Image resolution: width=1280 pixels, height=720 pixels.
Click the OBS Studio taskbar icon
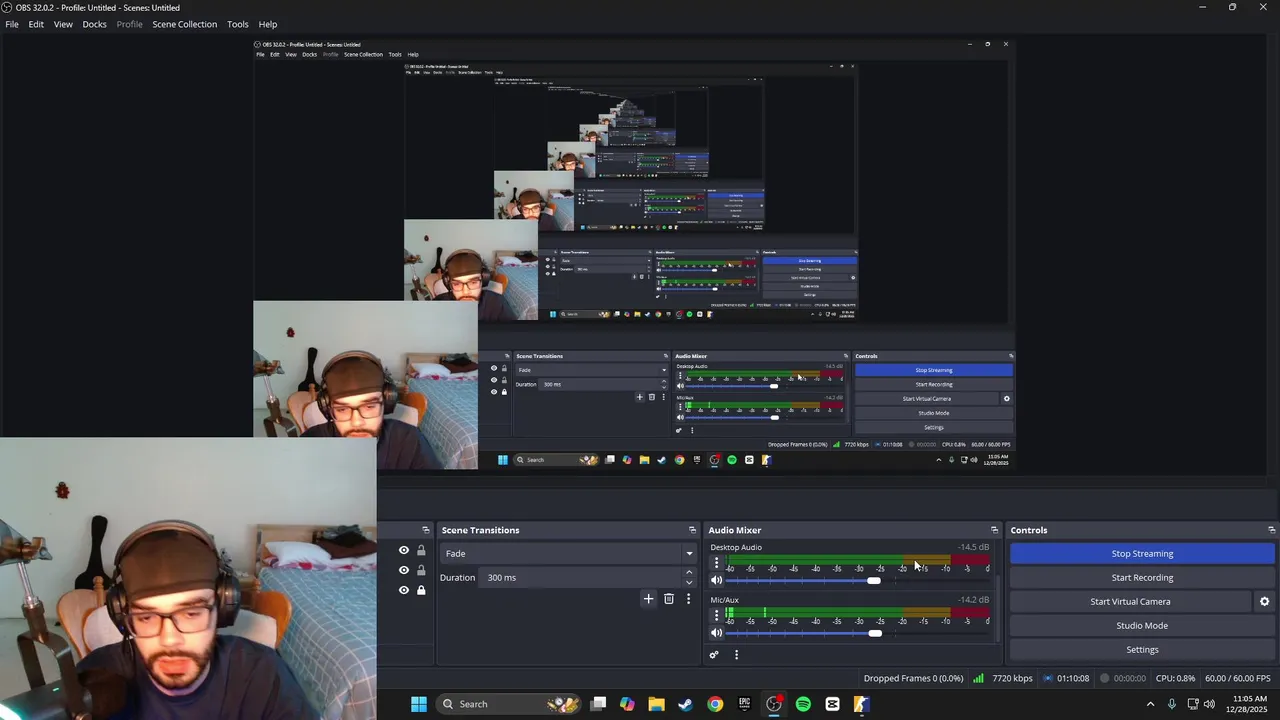[774, 704]
